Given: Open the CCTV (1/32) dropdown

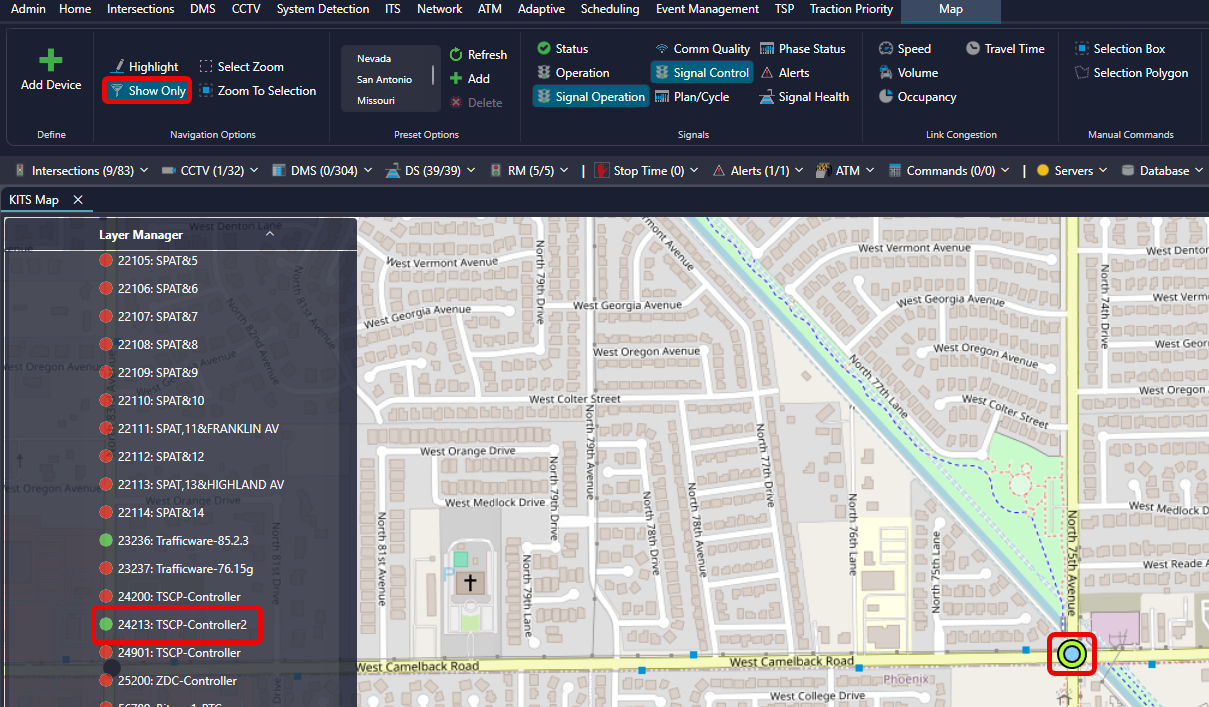Looking at the screenshot, I should tap(210, 171).
